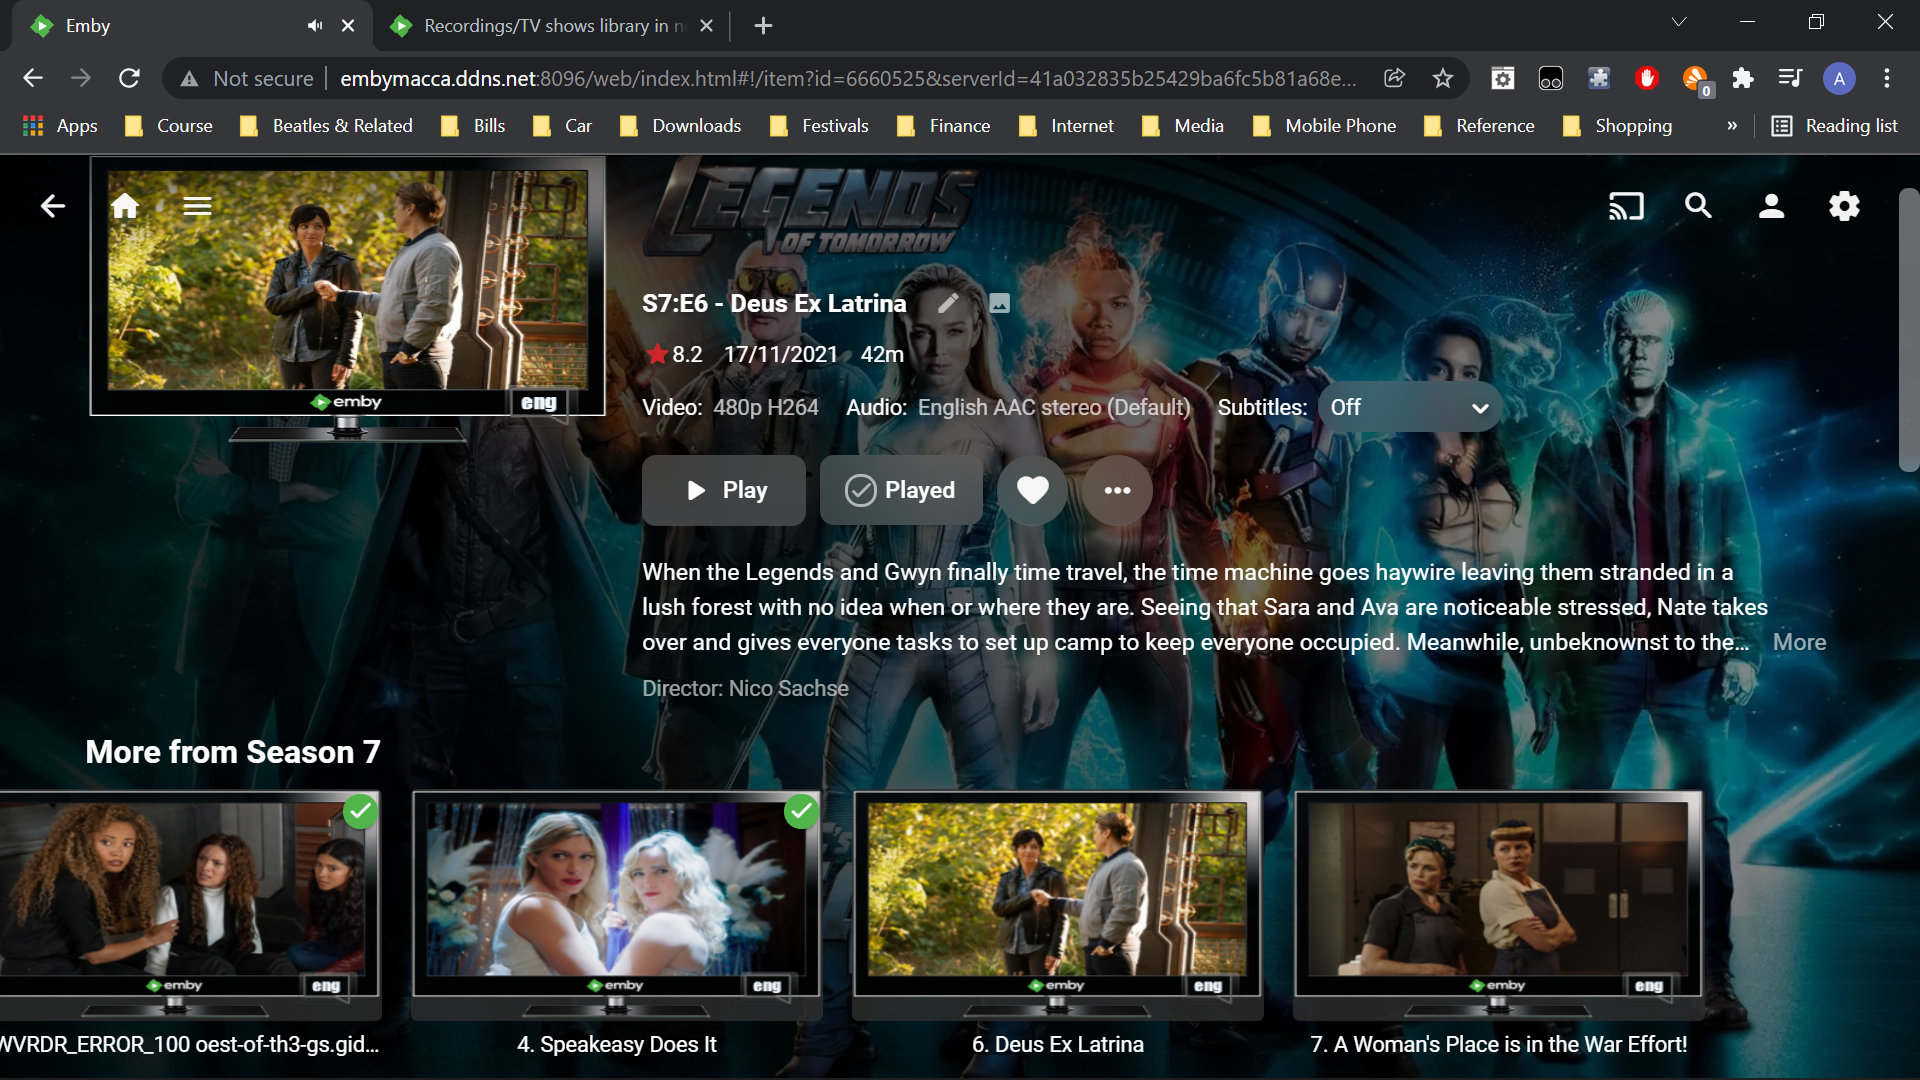Click the edit metadata pencil icon
1920x1080 pixels.
pyautogui.click(x=948, y=303)
